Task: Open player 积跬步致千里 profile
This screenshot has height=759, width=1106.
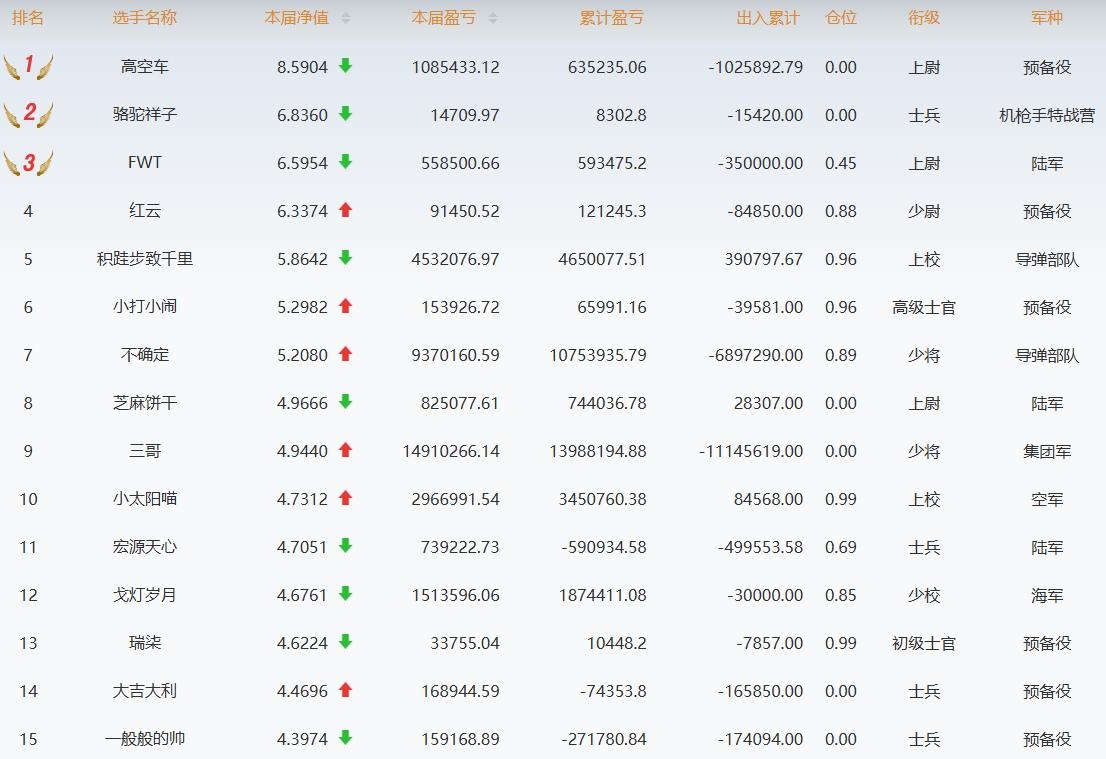Action: [x=145, y=259]
